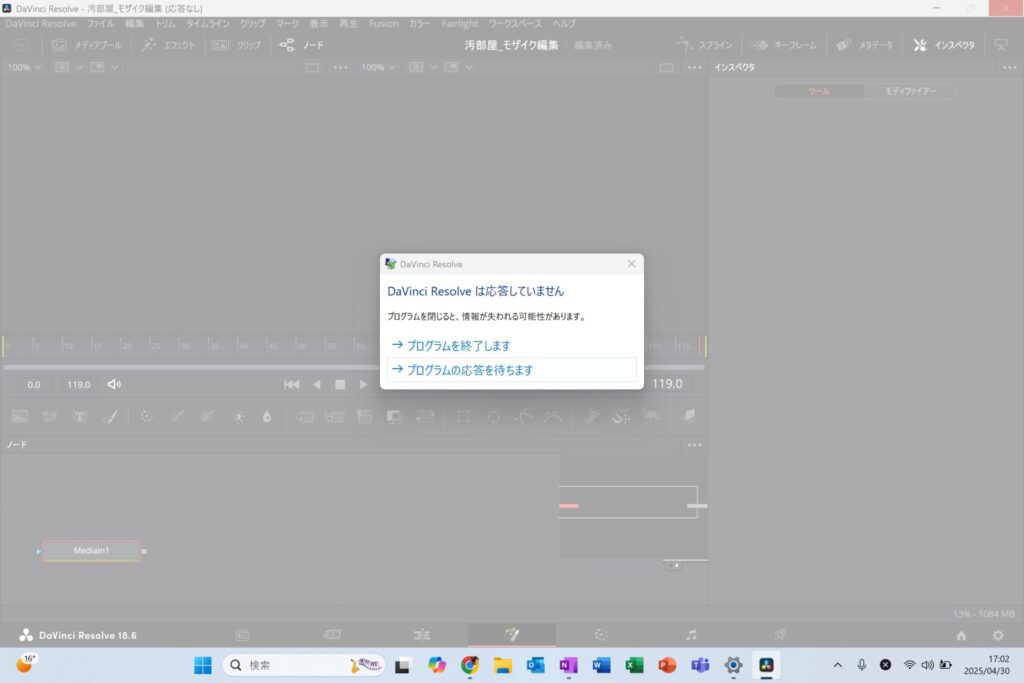1024x683 pixels.
Task: Open the Fusion menu in menu bar
Action: pos(383,24)
